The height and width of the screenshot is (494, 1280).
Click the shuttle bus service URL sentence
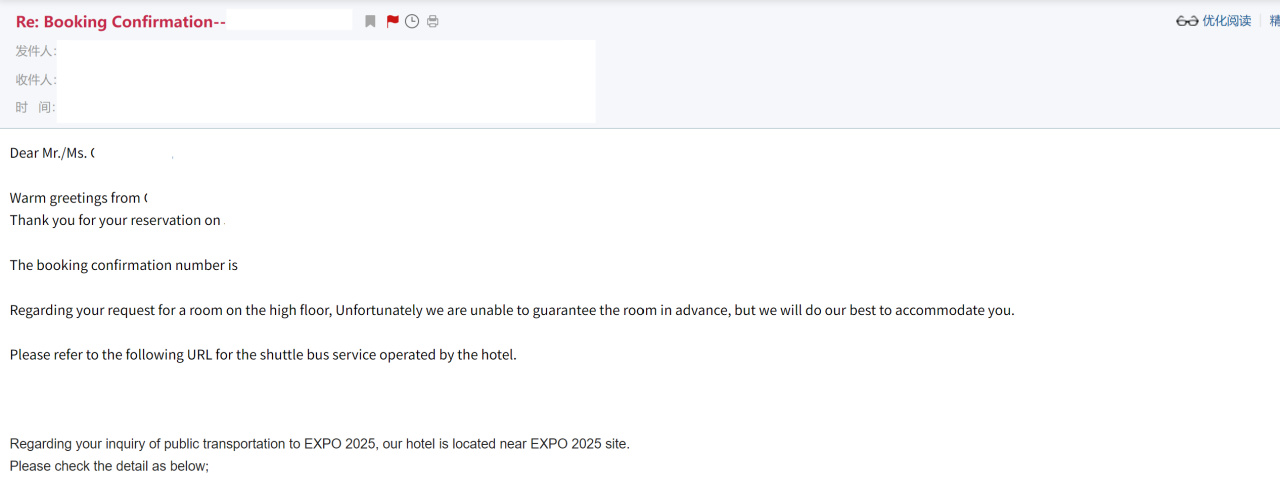pos(263,354)
